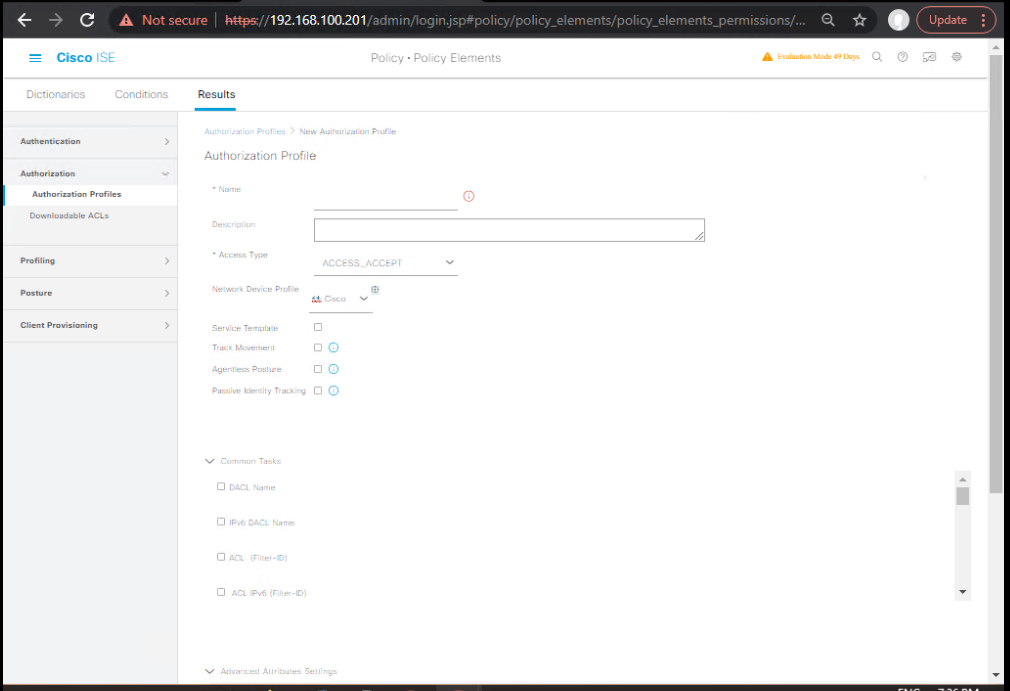Show info for Agentless Posture
Image resolution: width=1010 pixels, height=691 pixels.
pos(334,369)
